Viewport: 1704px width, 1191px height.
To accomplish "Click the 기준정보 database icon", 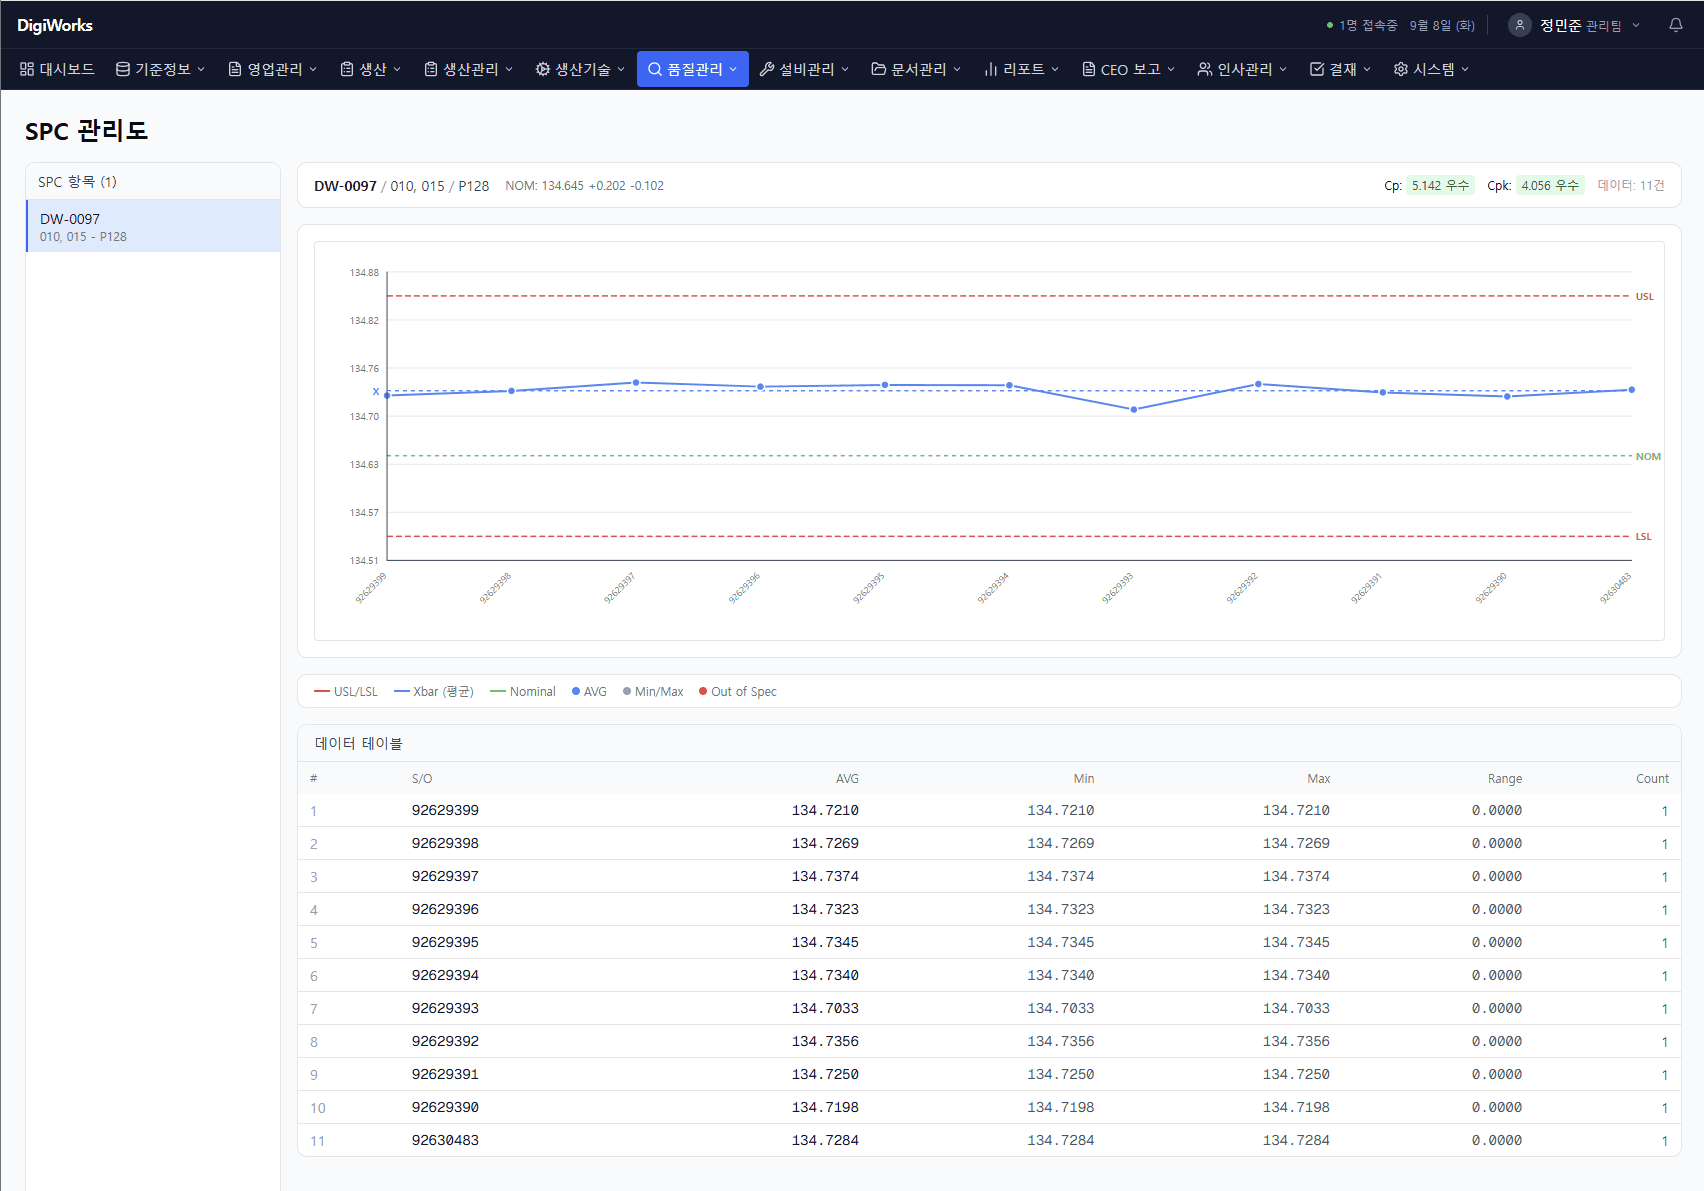I will click(x=123, y=69).
